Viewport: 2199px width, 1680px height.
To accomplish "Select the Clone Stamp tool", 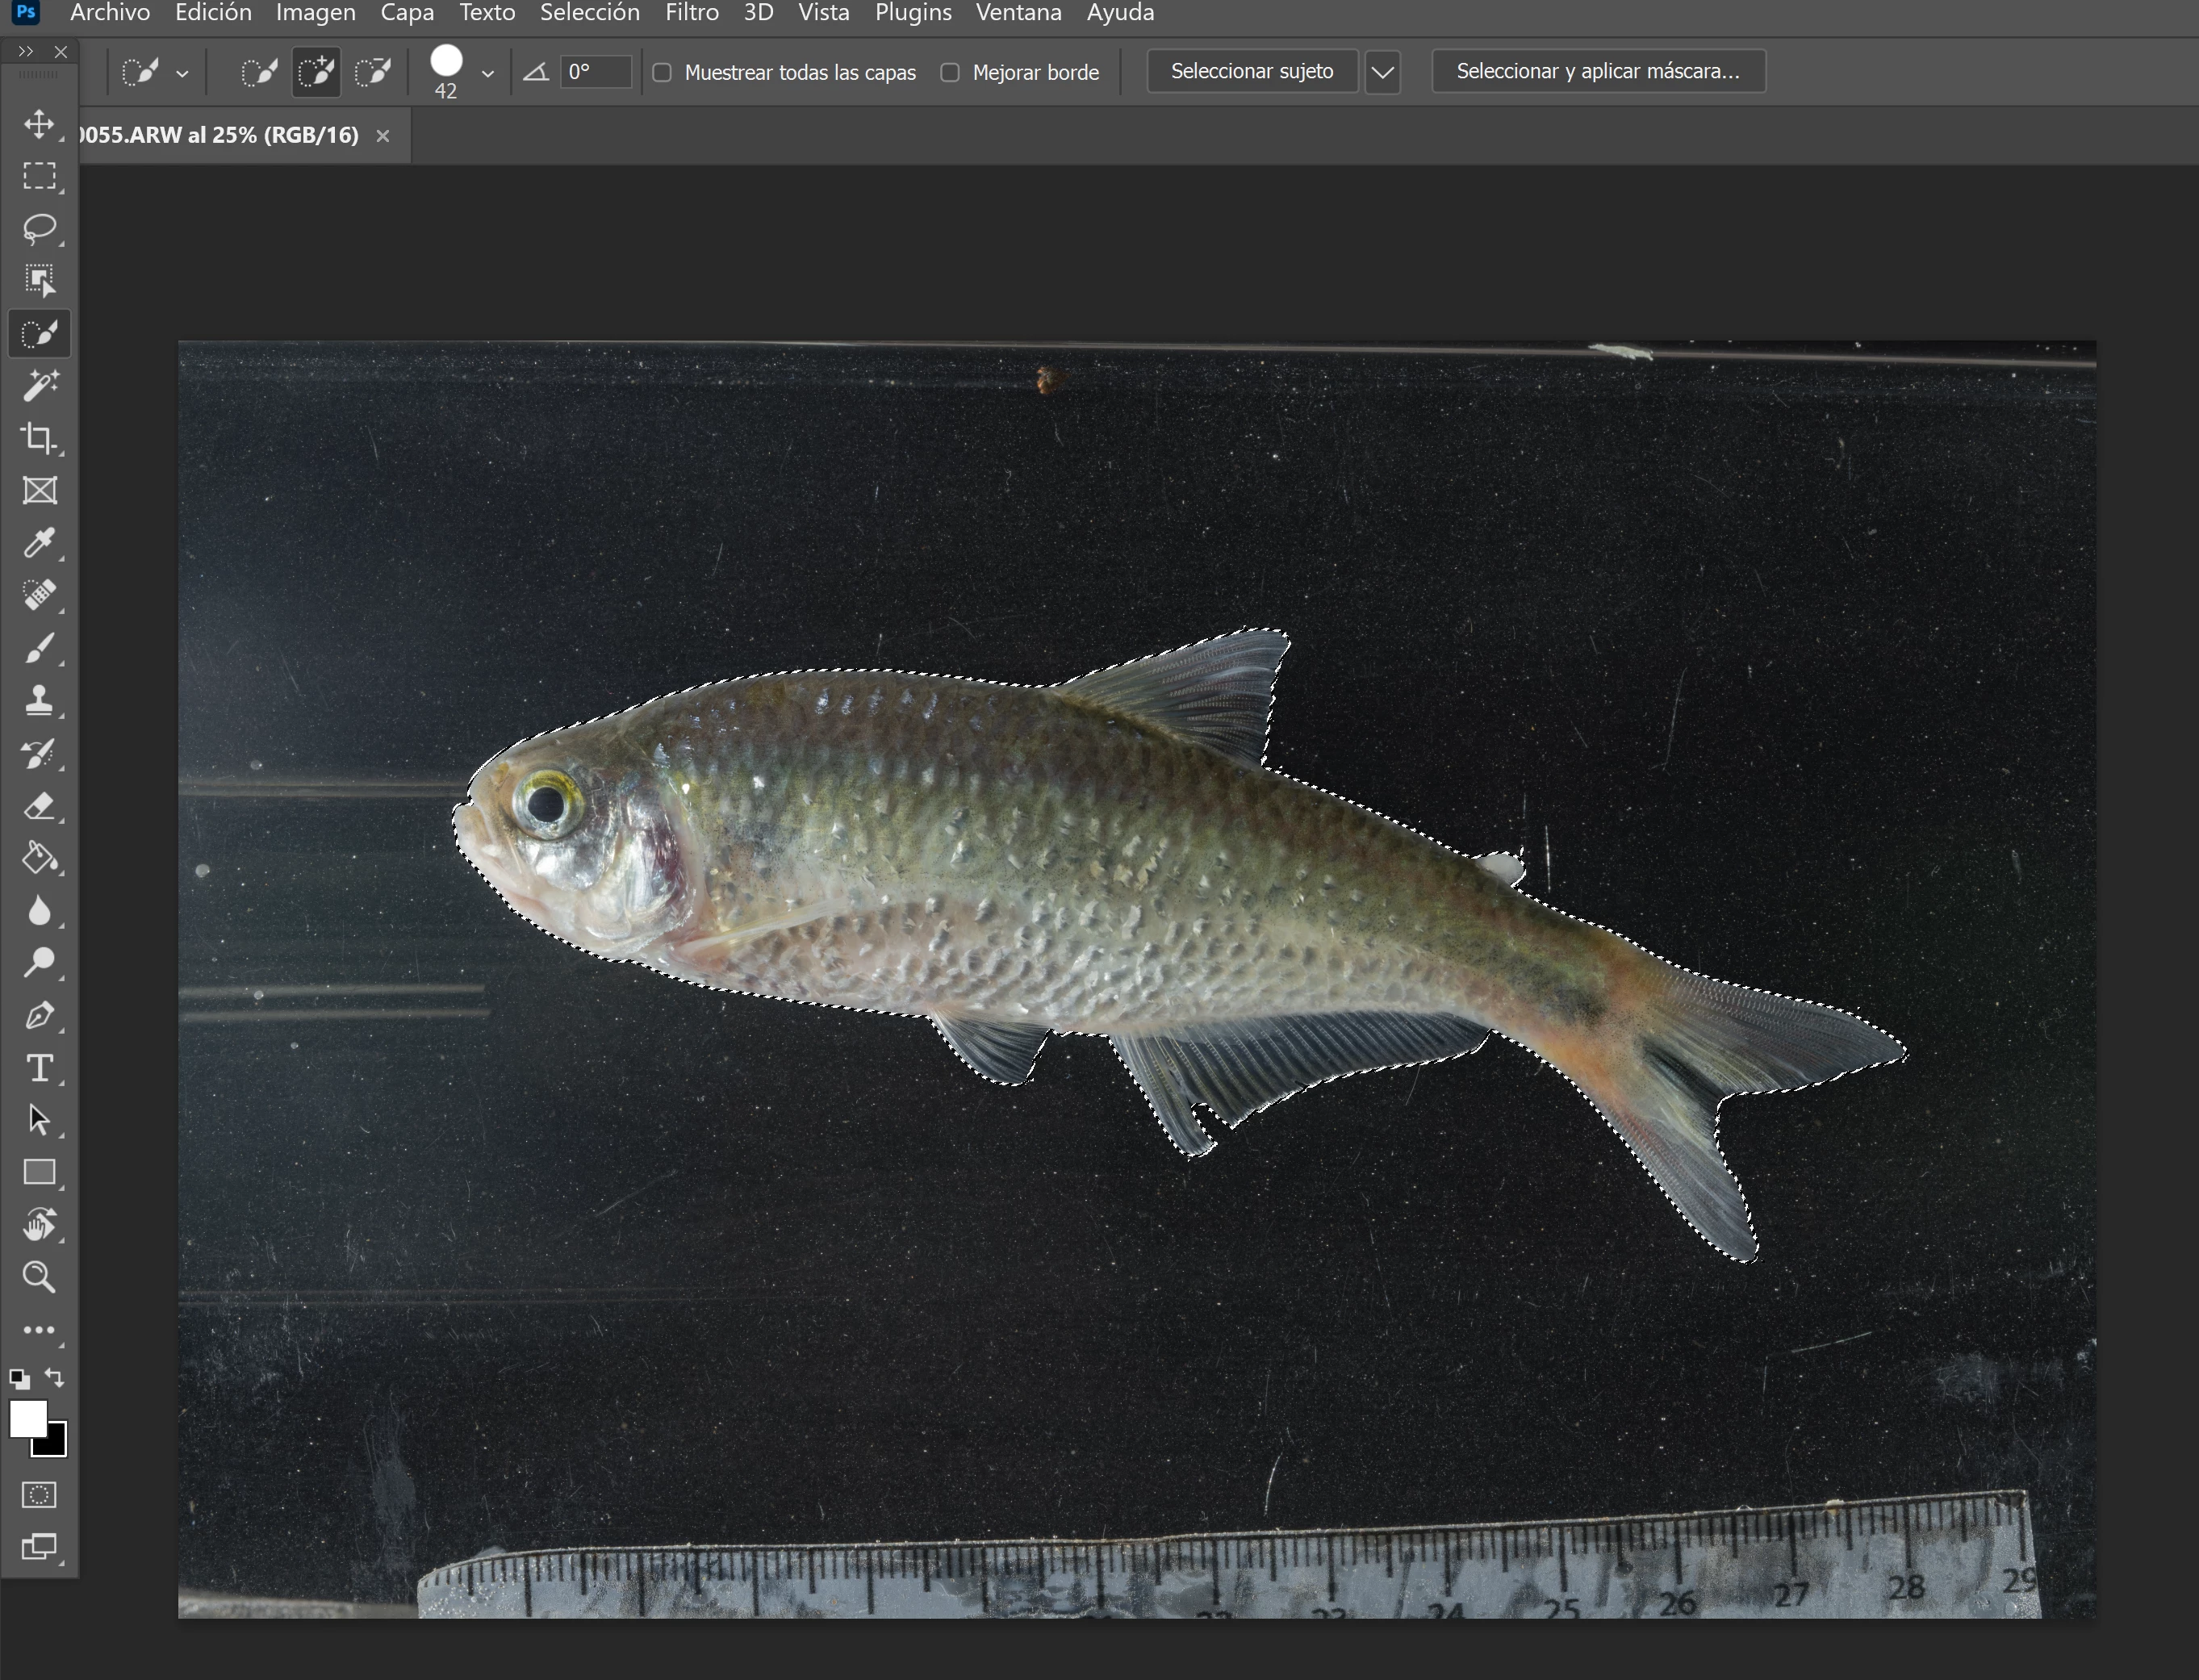I will tap(39, 700).
